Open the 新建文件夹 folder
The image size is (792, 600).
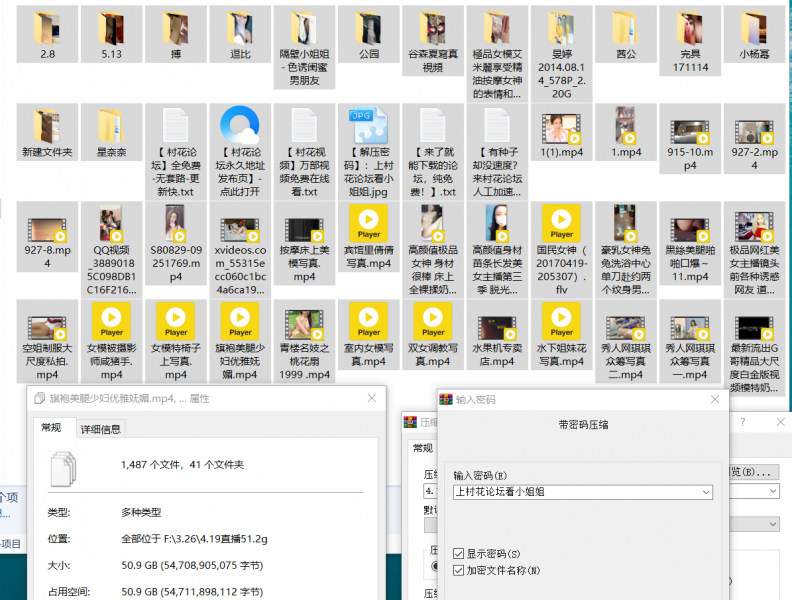47,127
